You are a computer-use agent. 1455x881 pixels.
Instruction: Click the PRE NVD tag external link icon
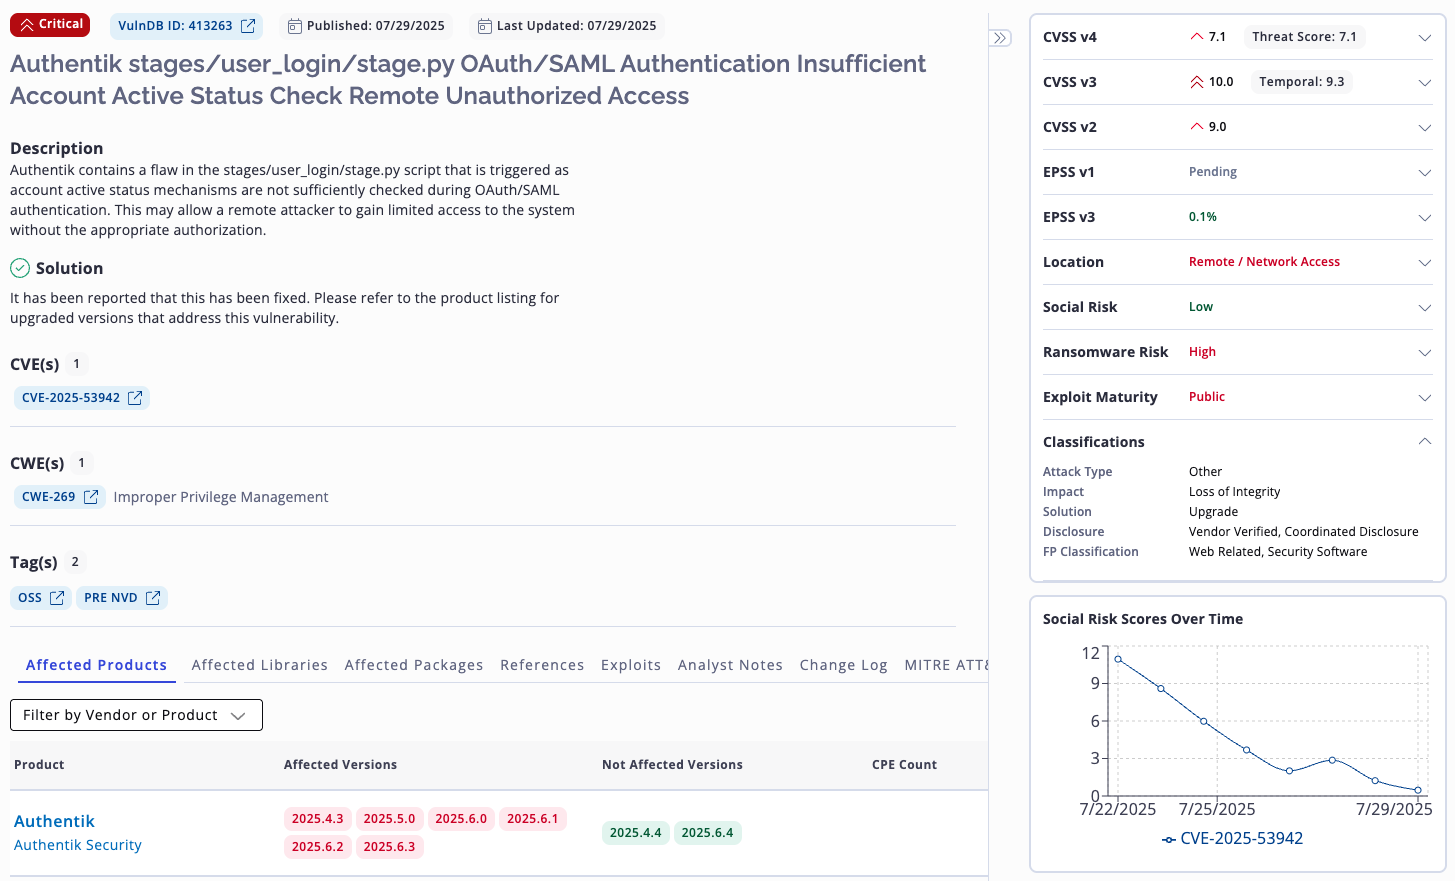pos(153,598)
